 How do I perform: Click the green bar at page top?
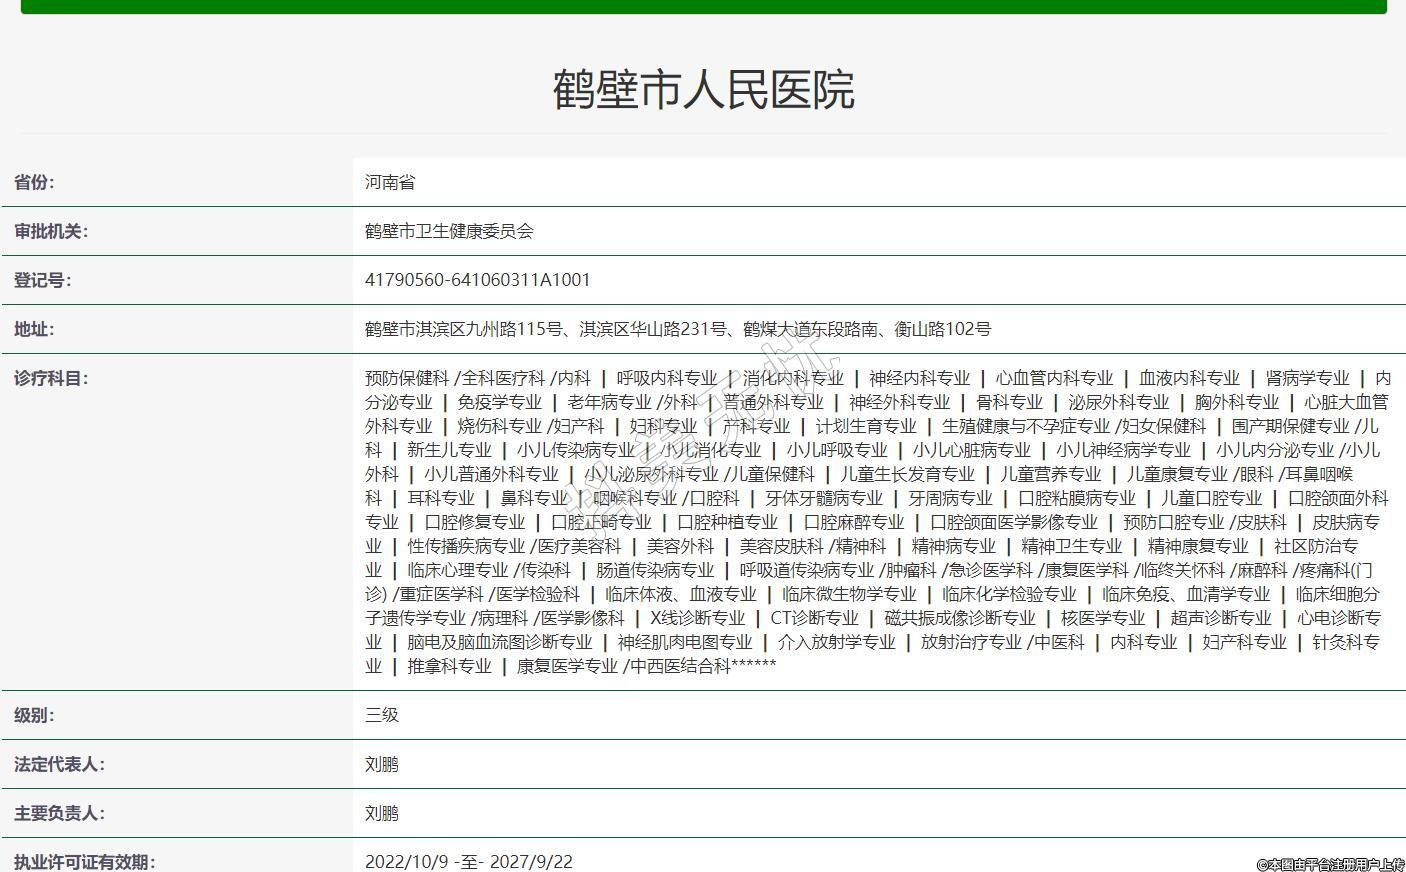(703, 6)
